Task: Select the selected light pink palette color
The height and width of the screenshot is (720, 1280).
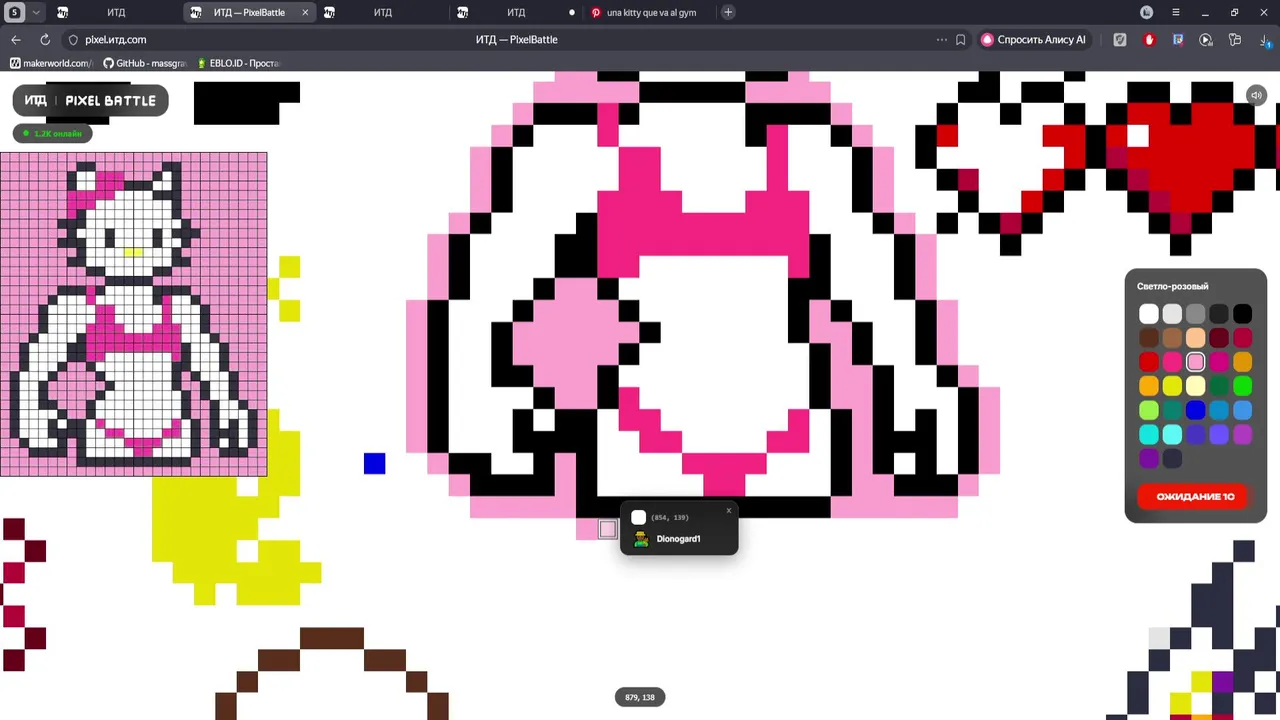Action: [1195, 362]
